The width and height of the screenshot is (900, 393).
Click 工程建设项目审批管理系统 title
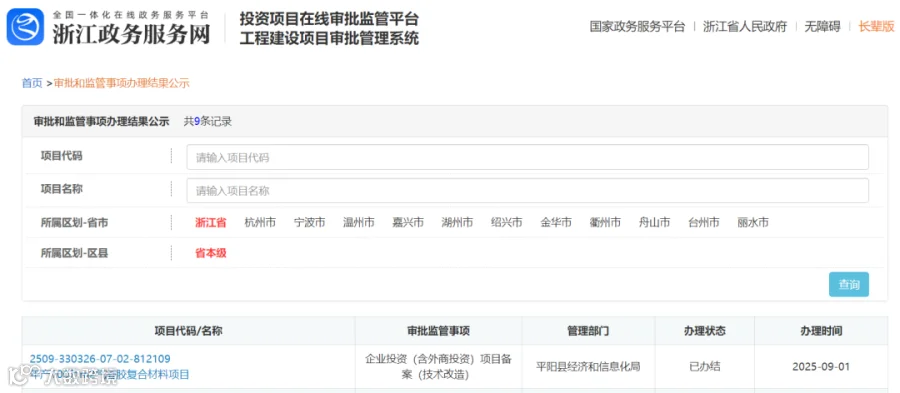point(329,38)
